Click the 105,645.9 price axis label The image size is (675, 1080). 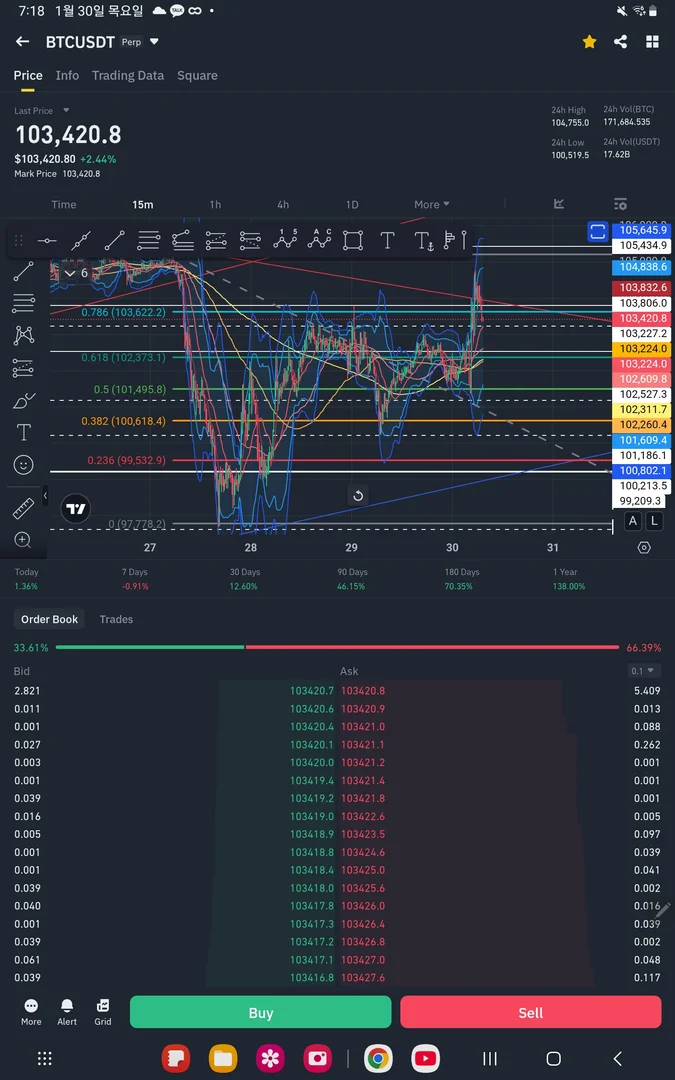coord(643,230)
